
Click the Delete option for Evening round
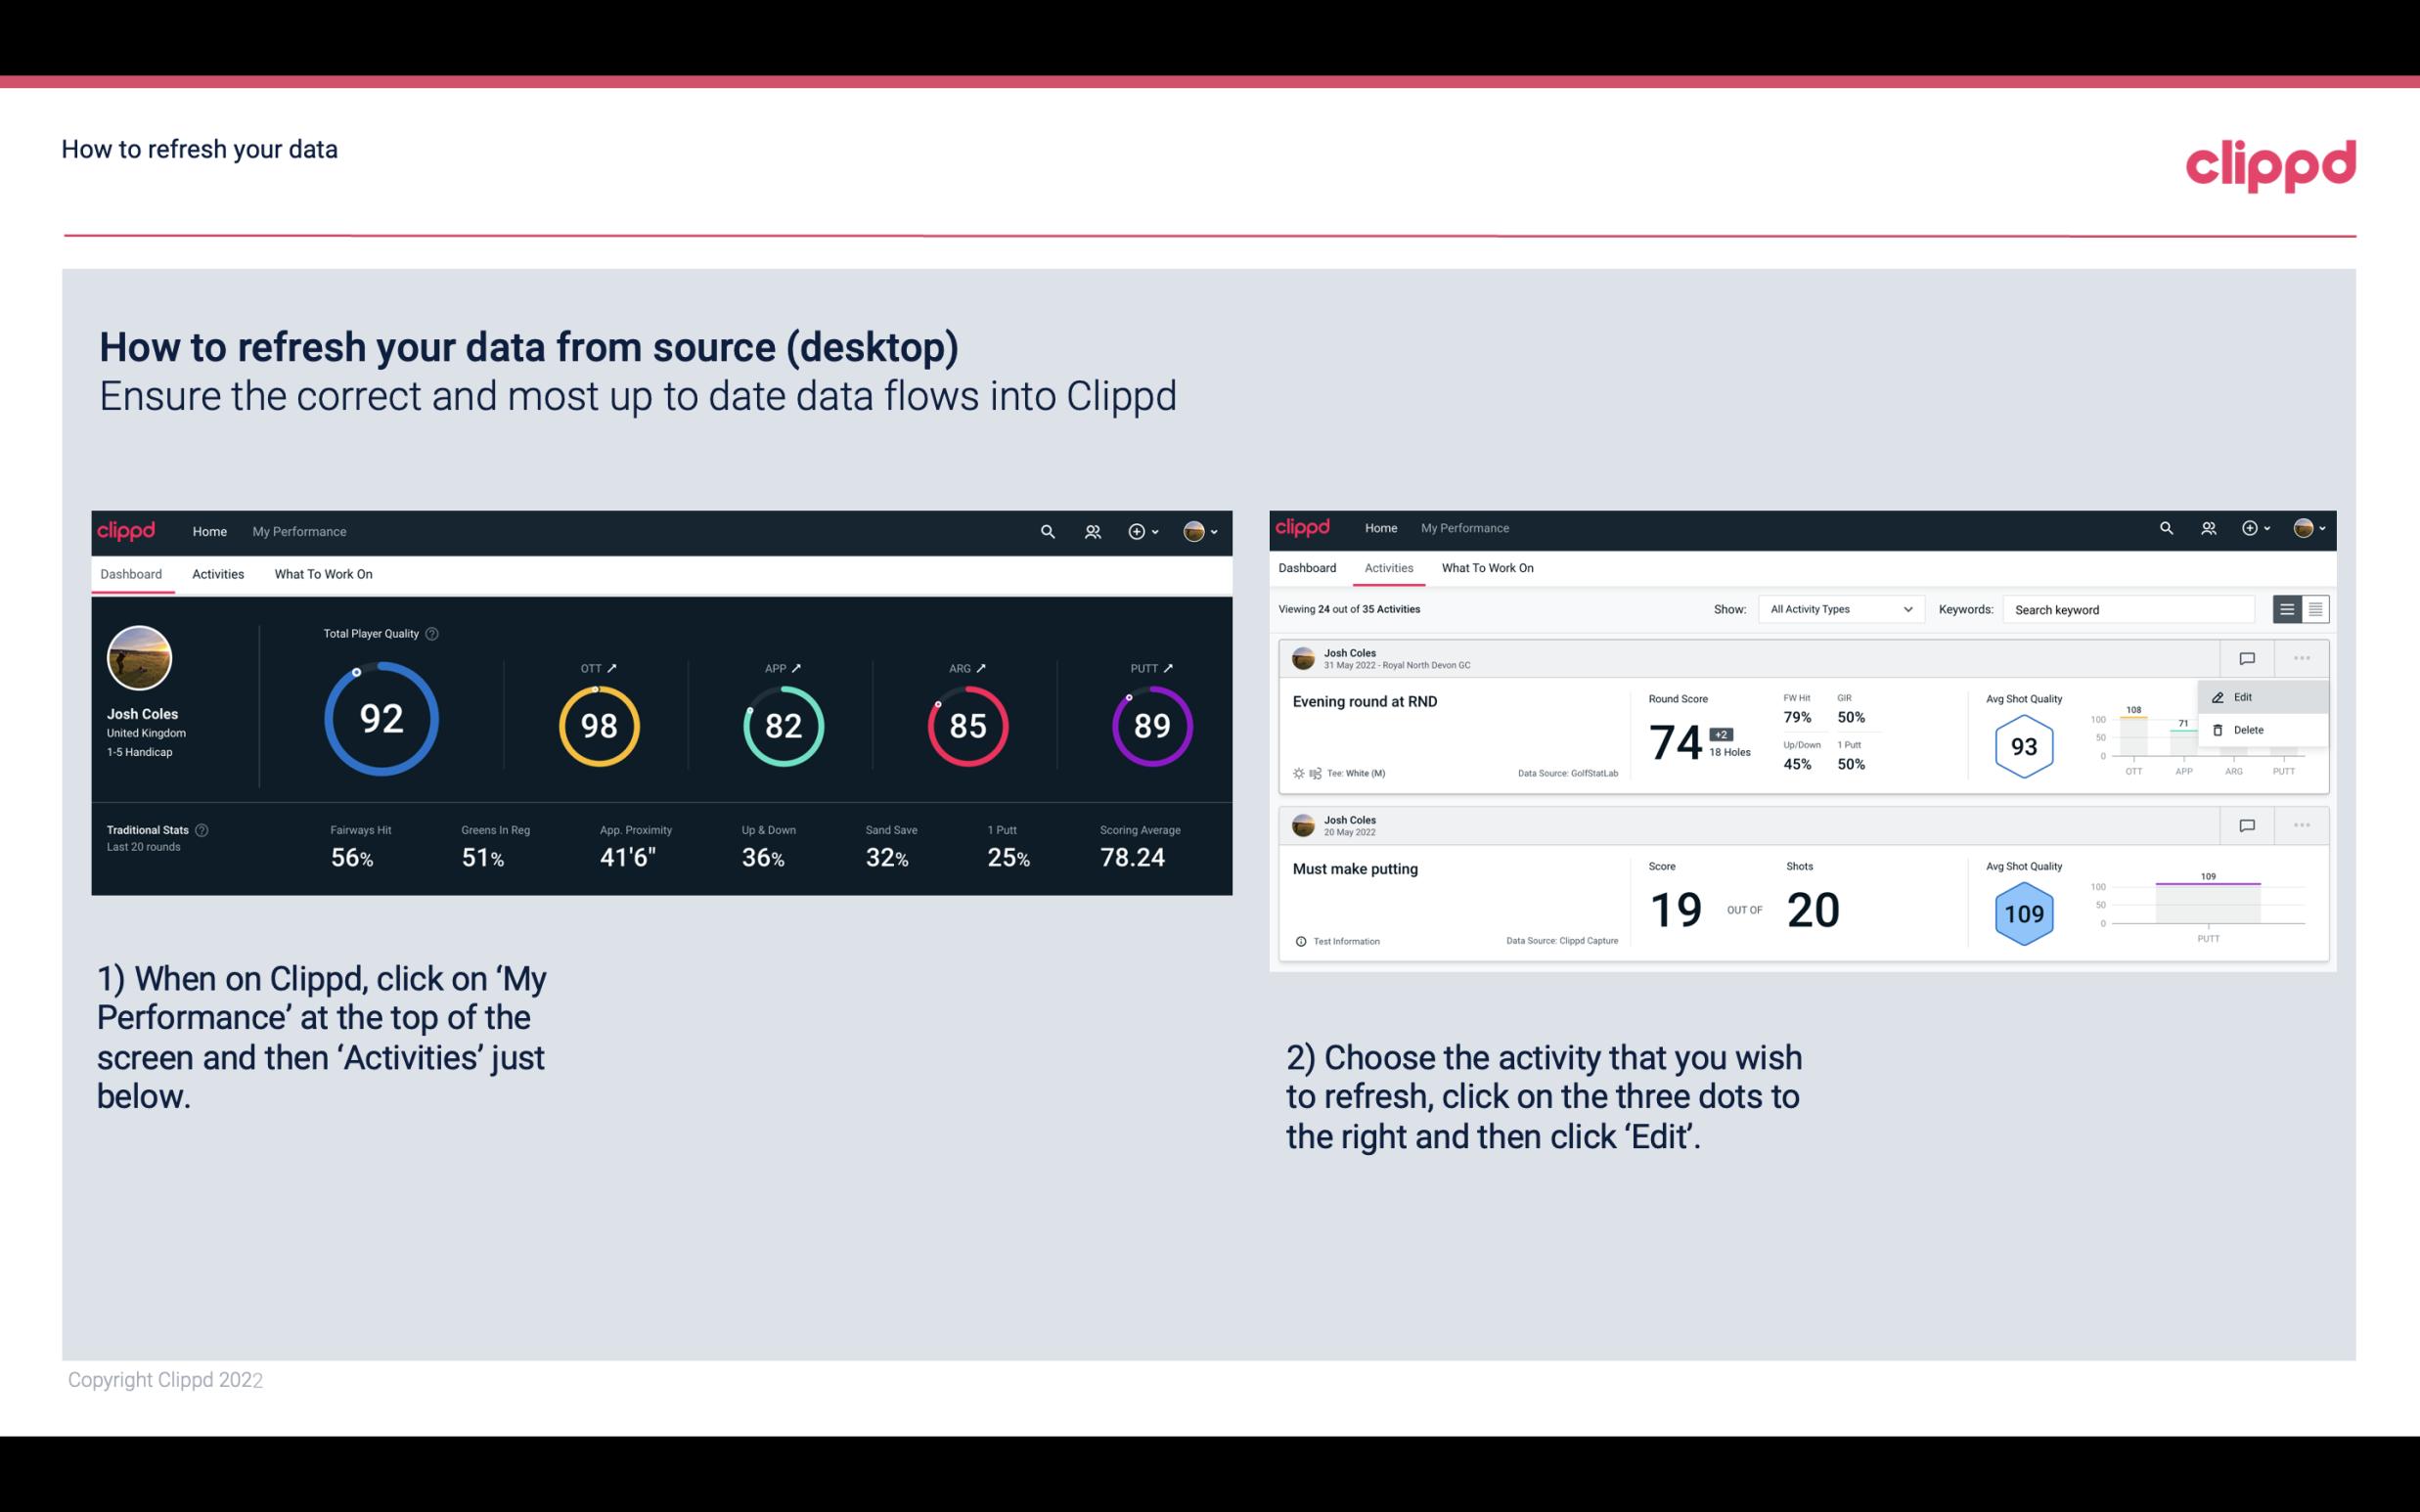(2249, 729)
